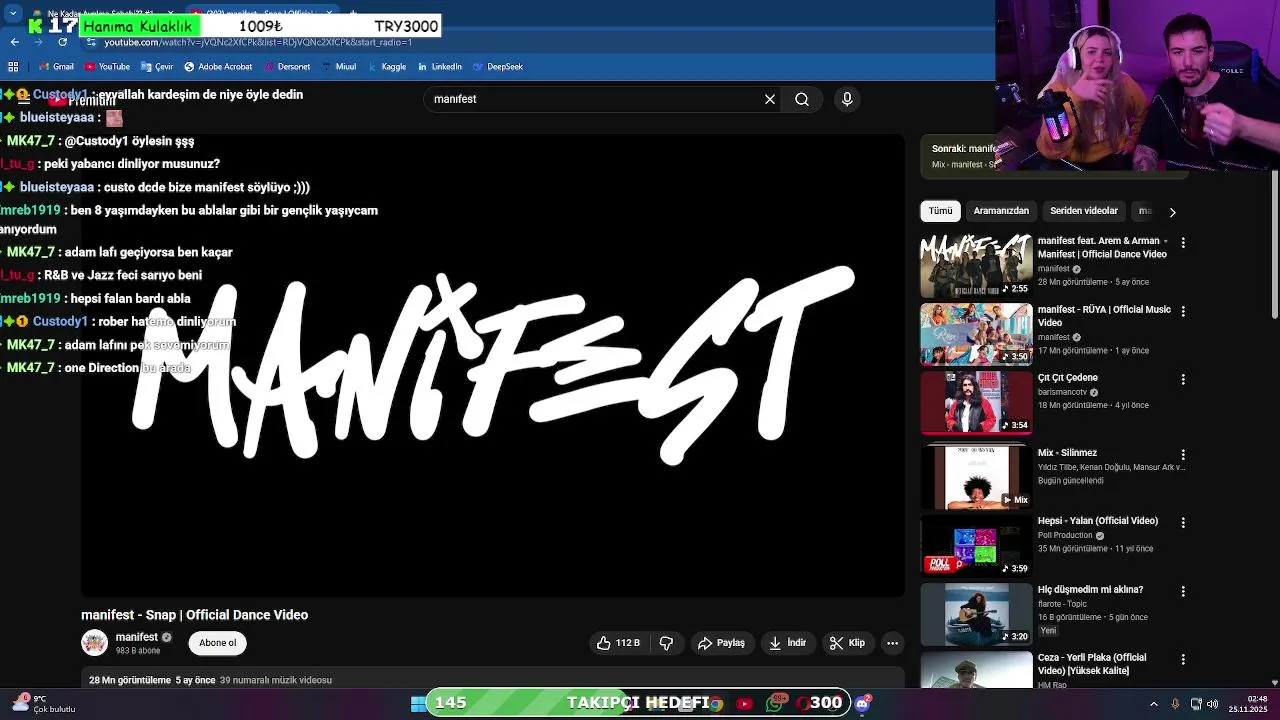Screen dimensions: 1280x720
Task: Open options for Ceza - Yerli Plaka video
Action: tap(1183, 659)
